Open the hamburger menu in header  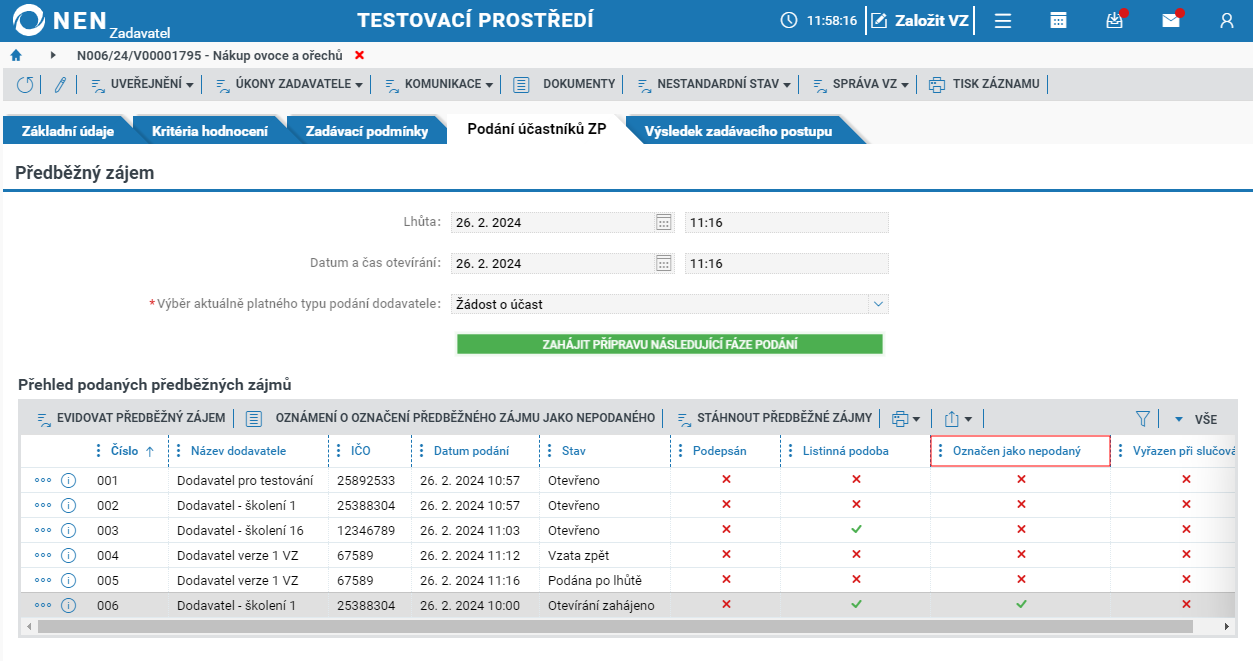[x=1003, y=20]
